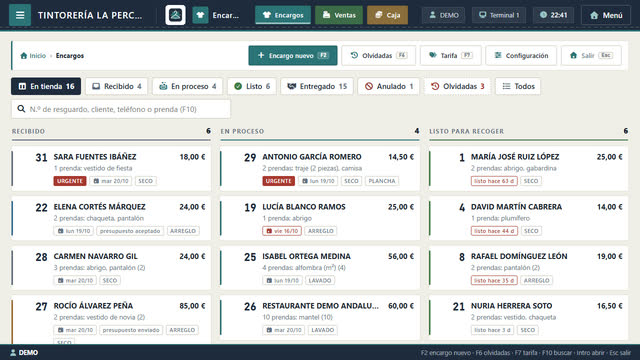Viewport: 640px width, 360px height.
Task: Open Configuración settings
Action: click(x=521, y=56)
